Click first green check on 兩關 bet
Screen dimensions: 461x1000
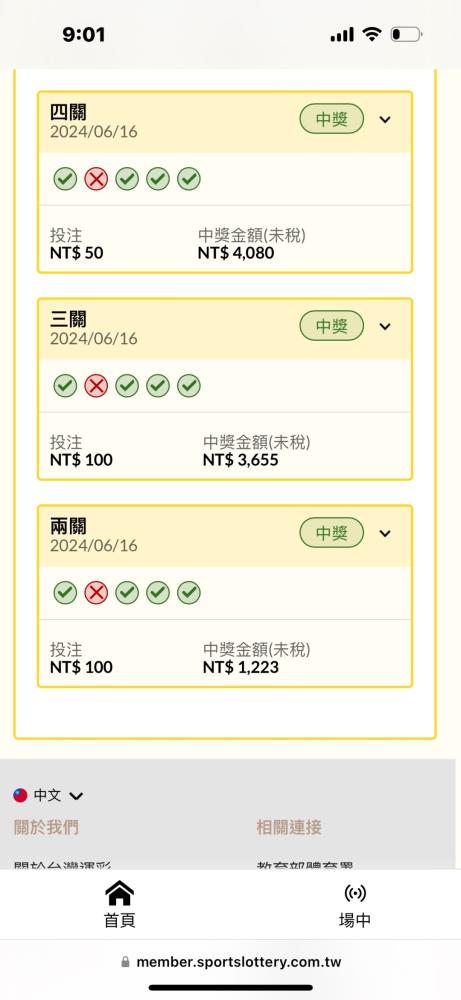[65, 593]
